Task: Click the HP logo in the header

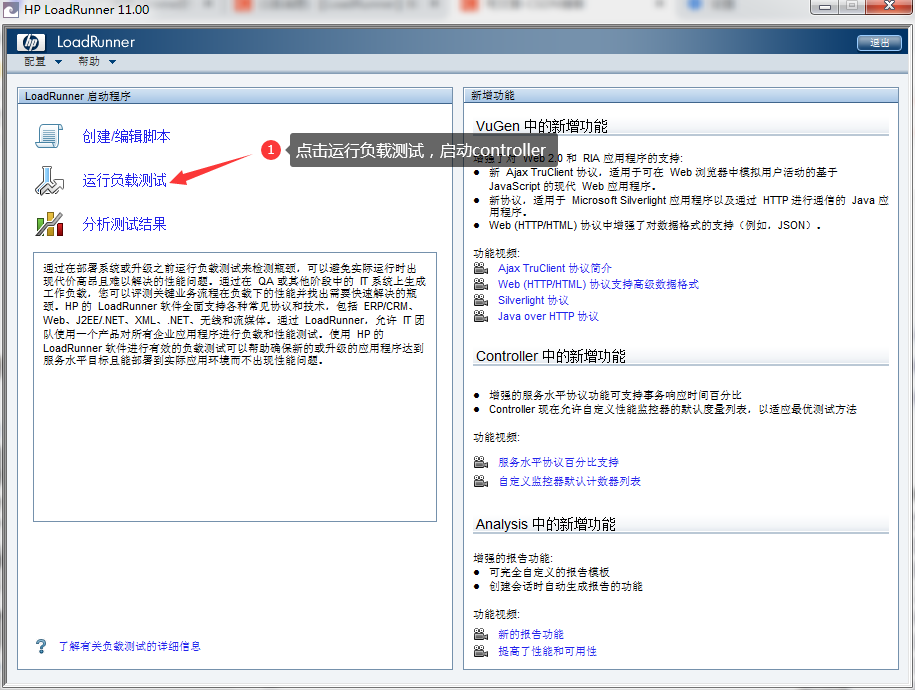Action: click(x=31, y=42)
